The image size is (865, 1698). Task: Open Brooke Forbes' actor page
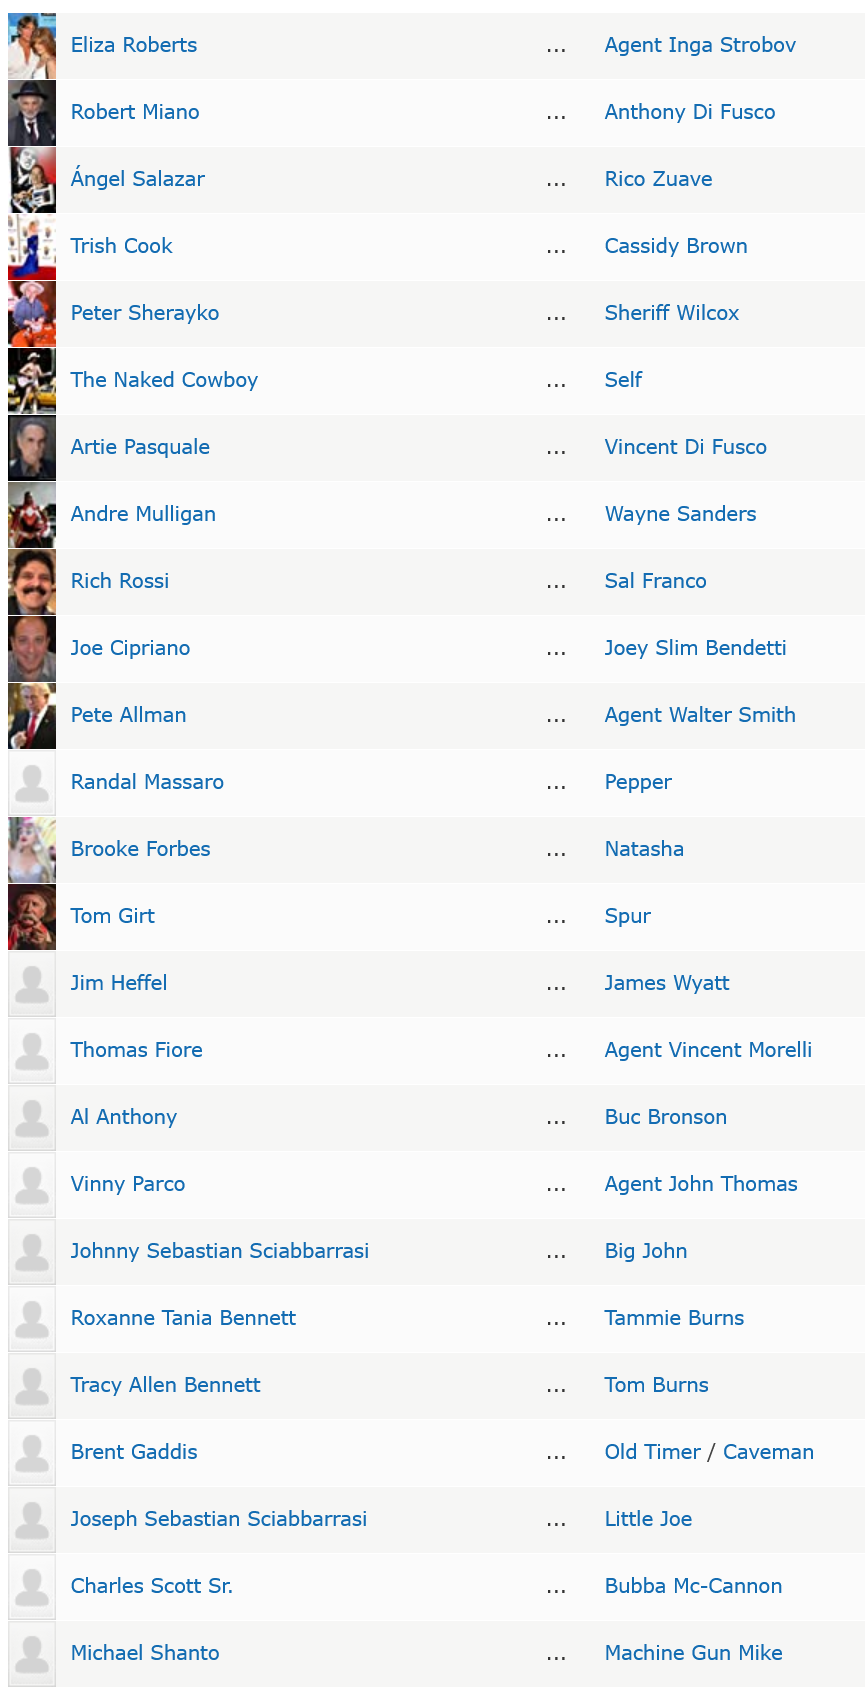140,849
